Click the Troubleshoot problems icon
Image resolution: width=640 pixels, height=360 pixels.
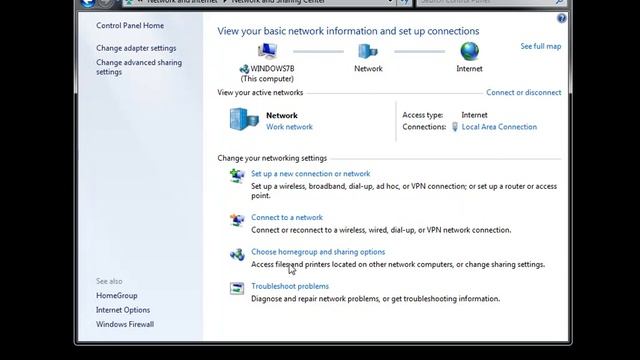pyautogui.click(x=237, y=288)
